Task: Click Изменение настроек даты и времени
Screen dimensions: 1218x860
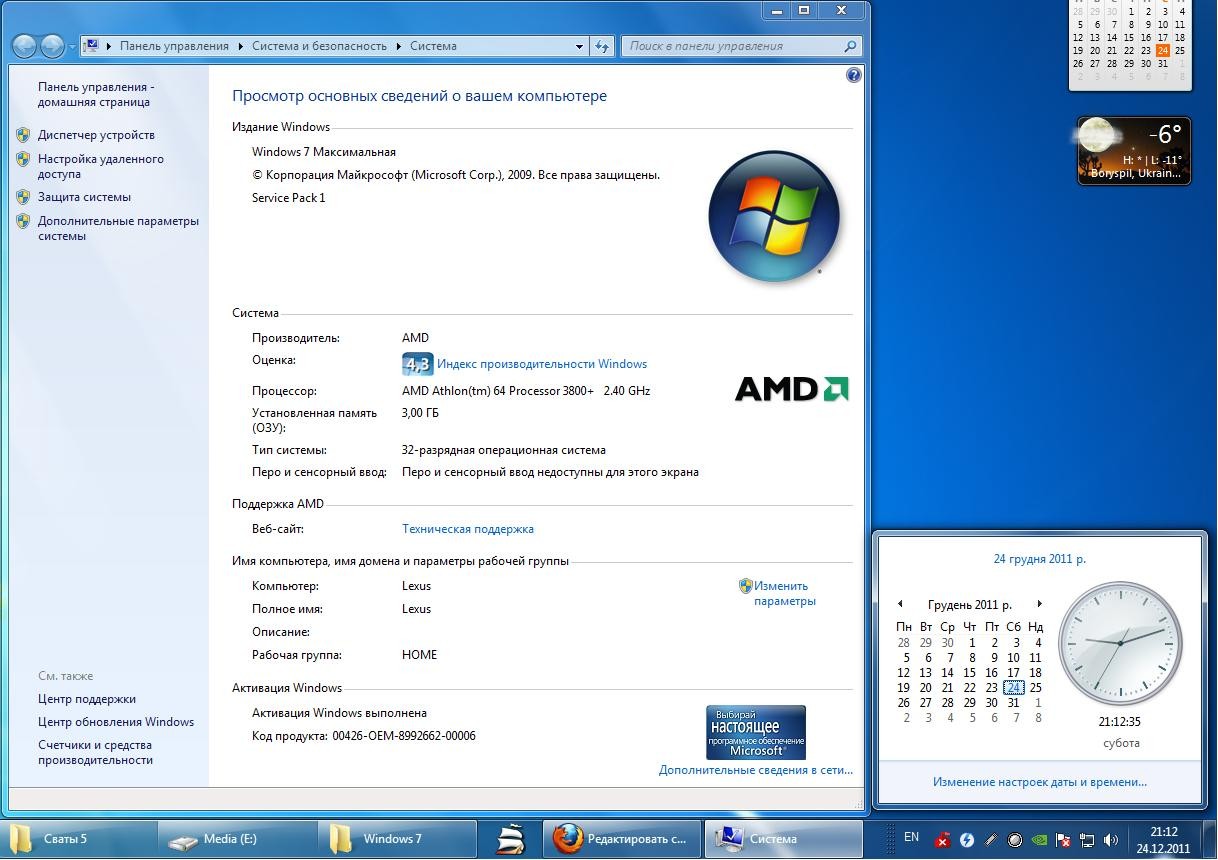Action: 1040,782
